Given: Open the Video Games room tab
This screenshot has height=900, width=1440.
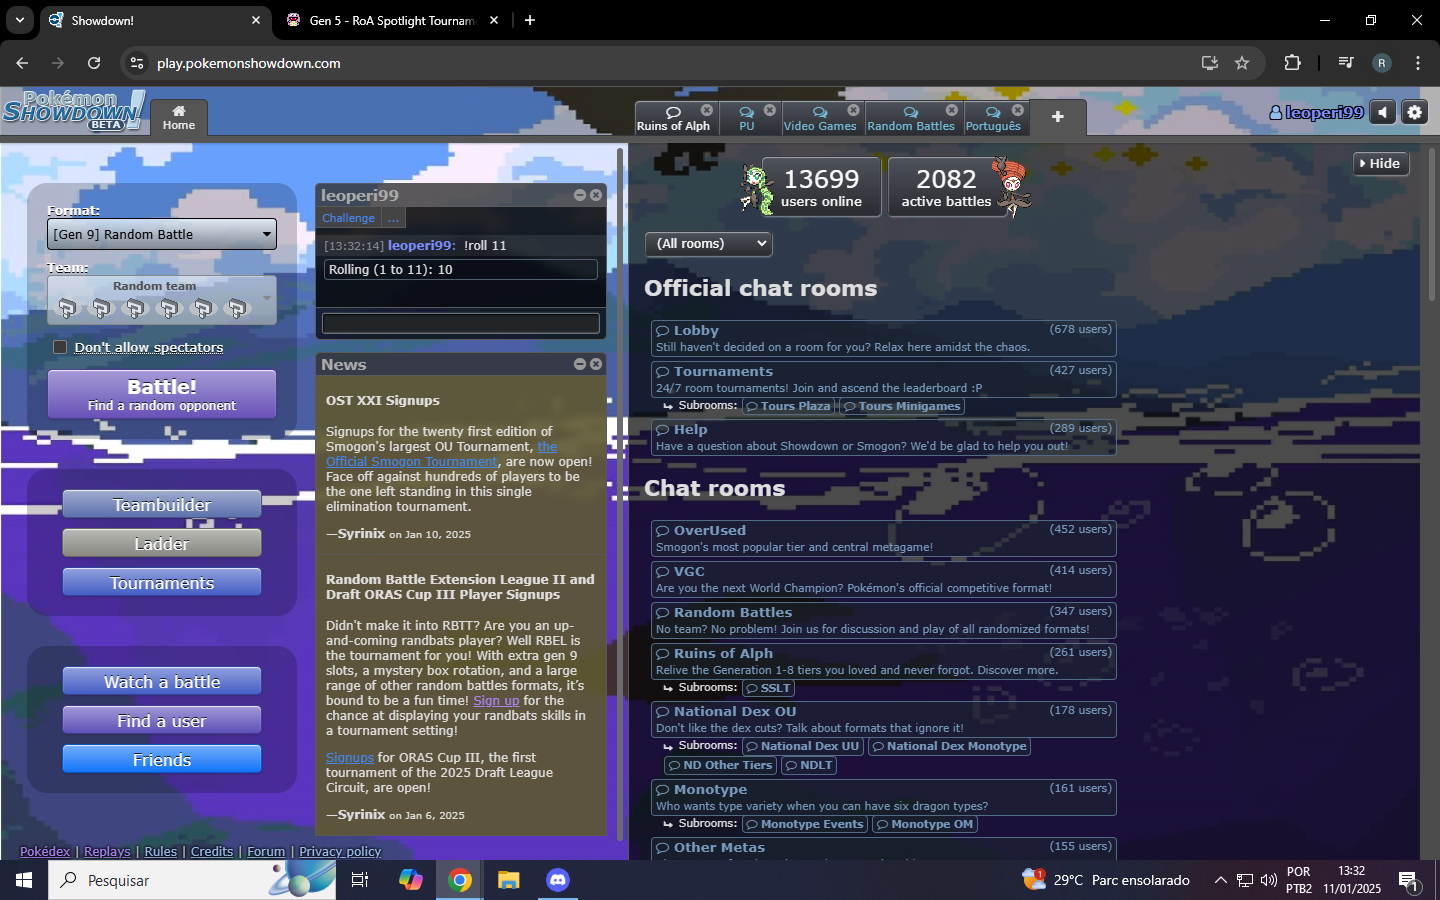Looking at the screenshot, I should (820, 118).
